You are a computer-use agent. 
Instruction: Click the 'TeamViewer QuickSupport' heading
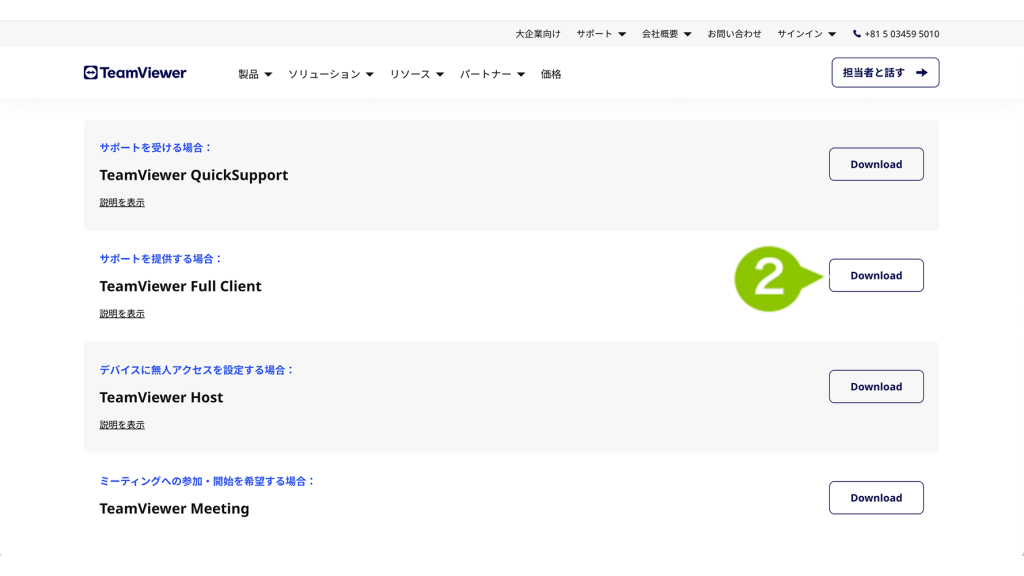coord(194,175)
